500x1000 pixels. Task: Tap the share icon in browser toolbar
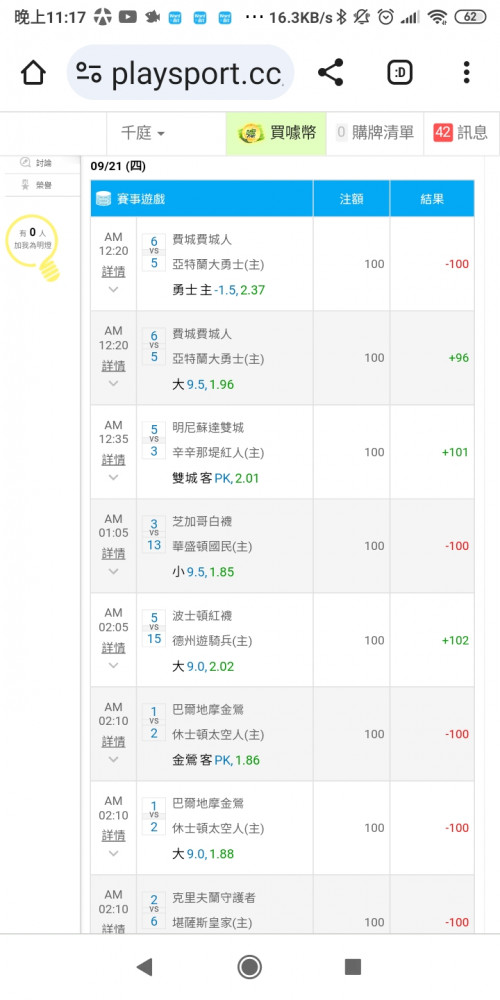coord(330,73)
